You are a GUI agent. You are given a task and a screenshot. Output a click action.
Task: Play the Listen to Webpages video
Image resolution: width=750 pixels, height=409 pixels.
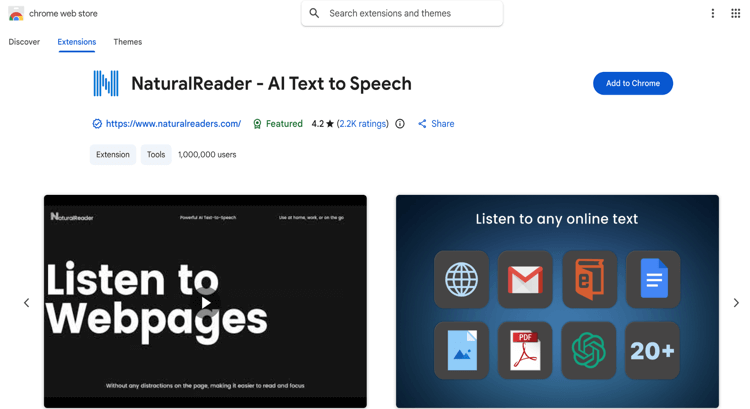coord(206,303)
